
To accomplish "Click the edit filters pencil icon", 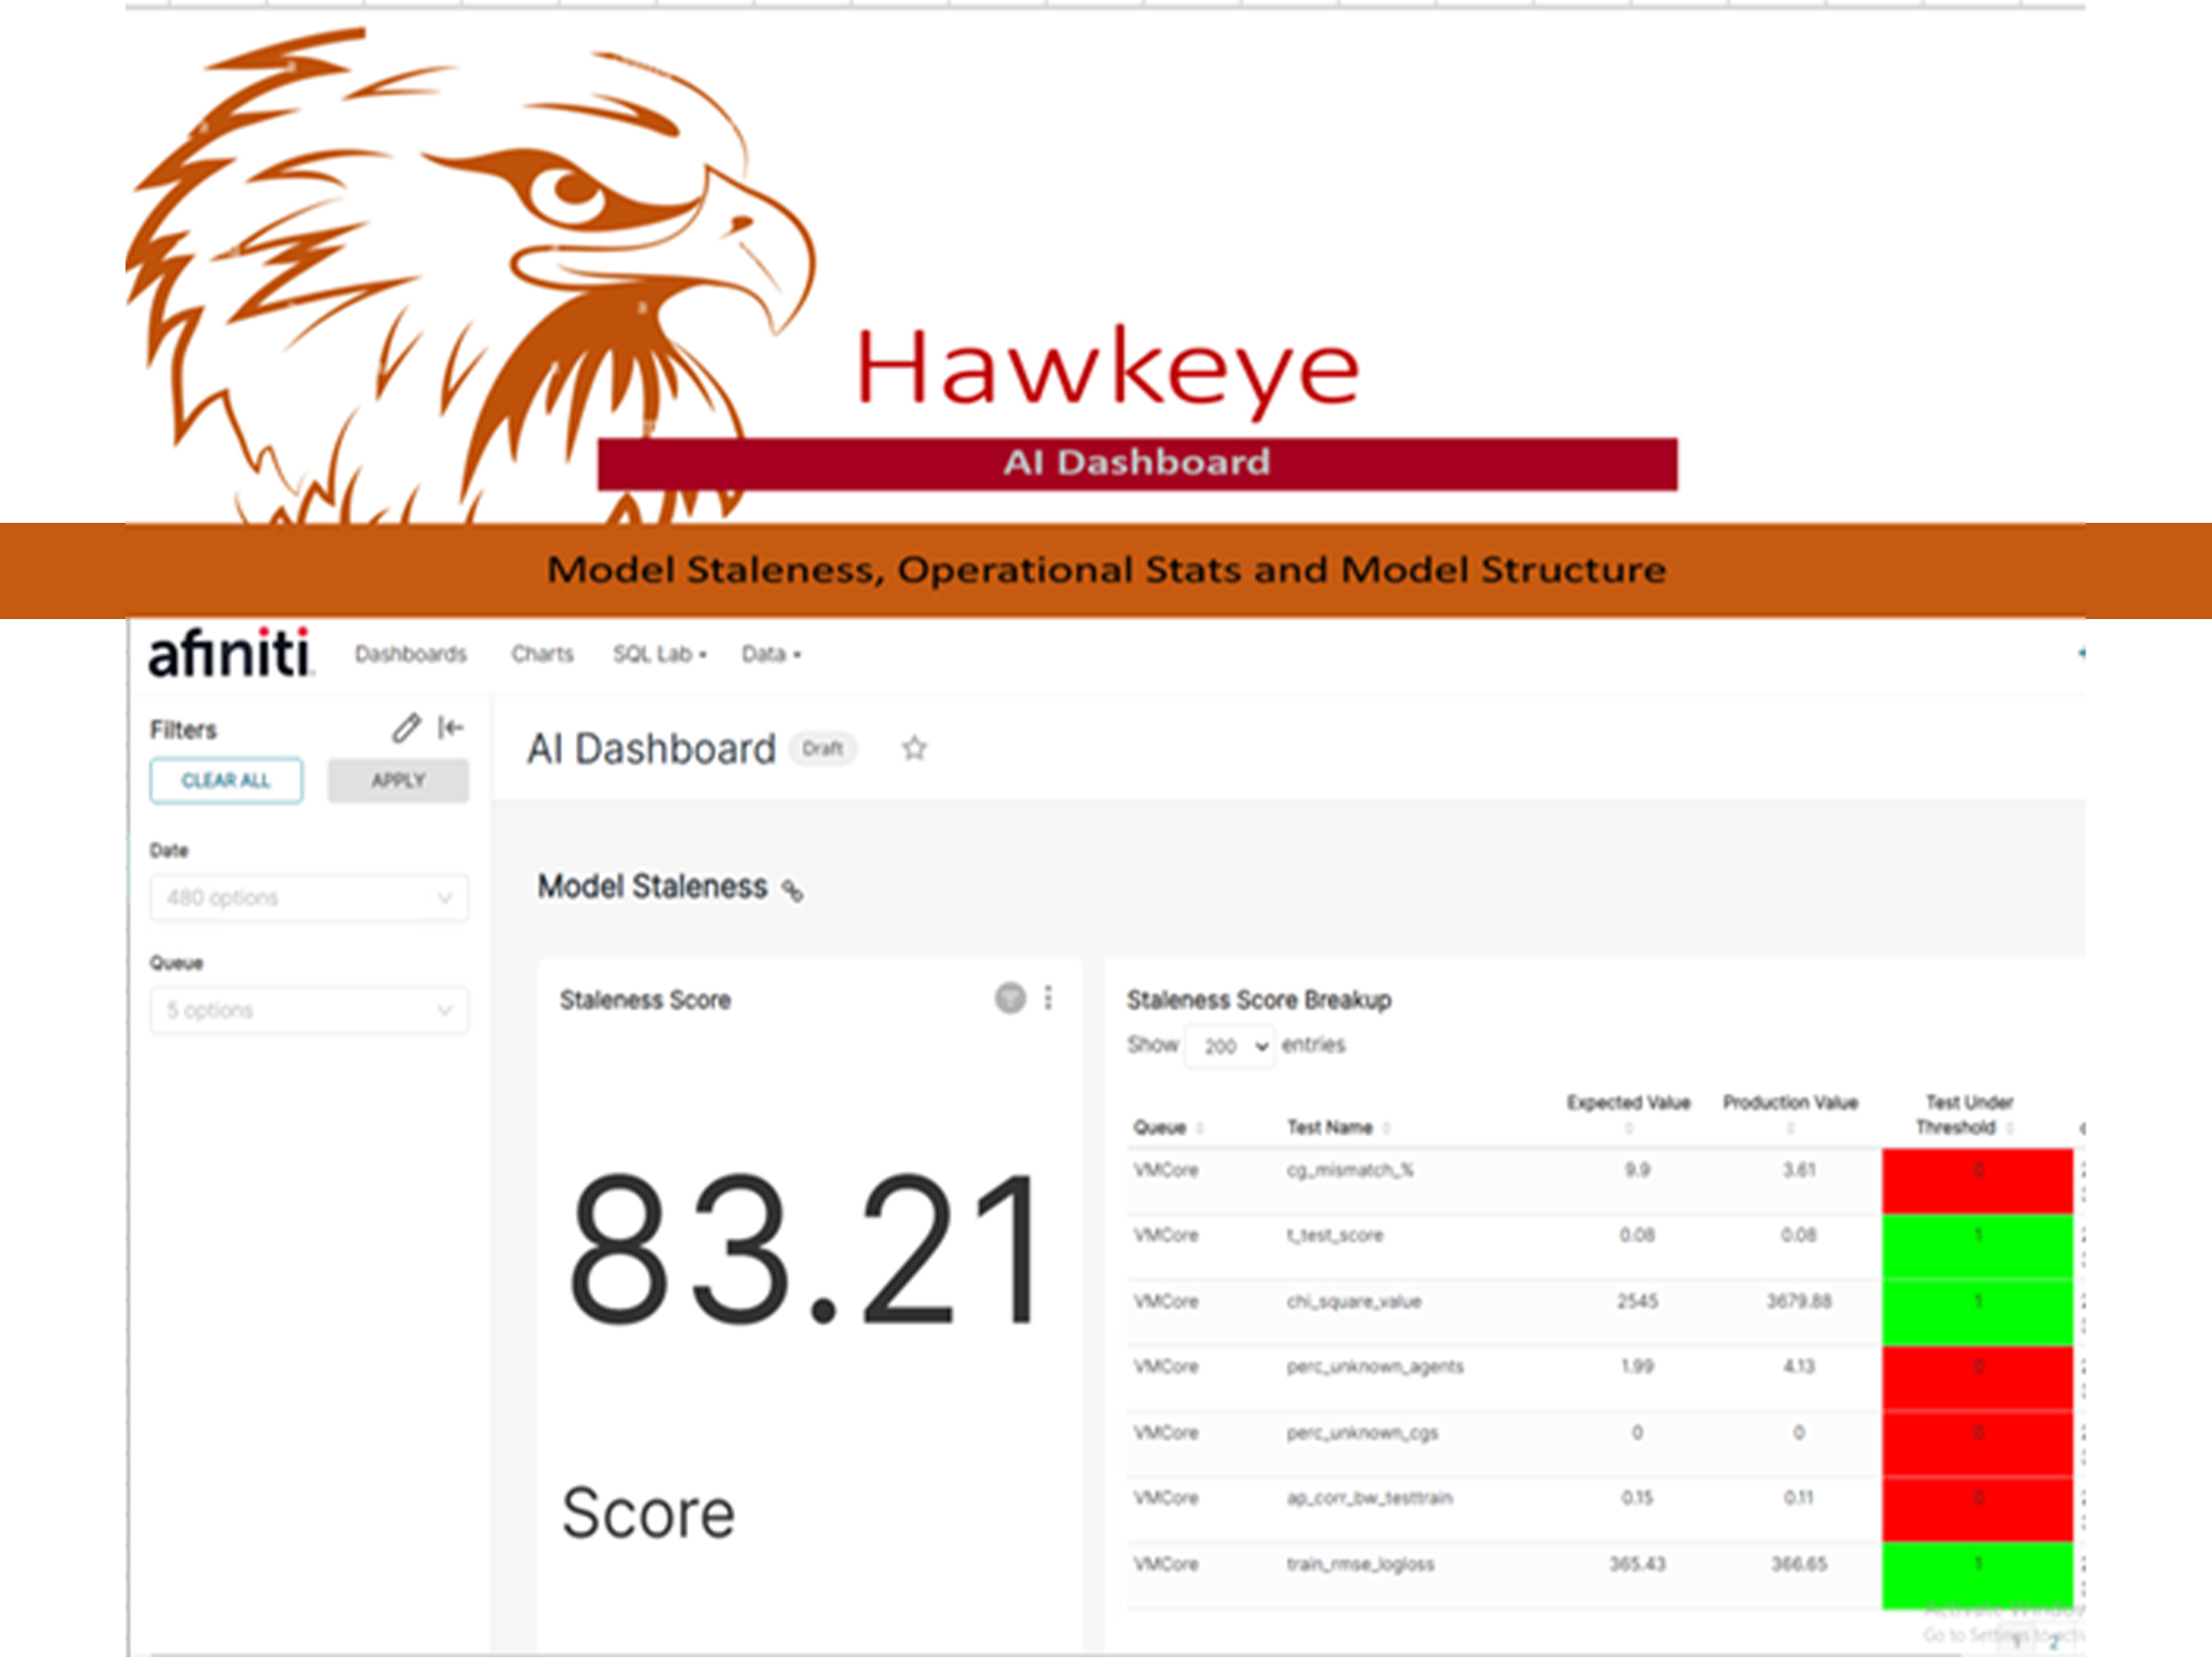I will pyautogui.click(x=405, y=728).
